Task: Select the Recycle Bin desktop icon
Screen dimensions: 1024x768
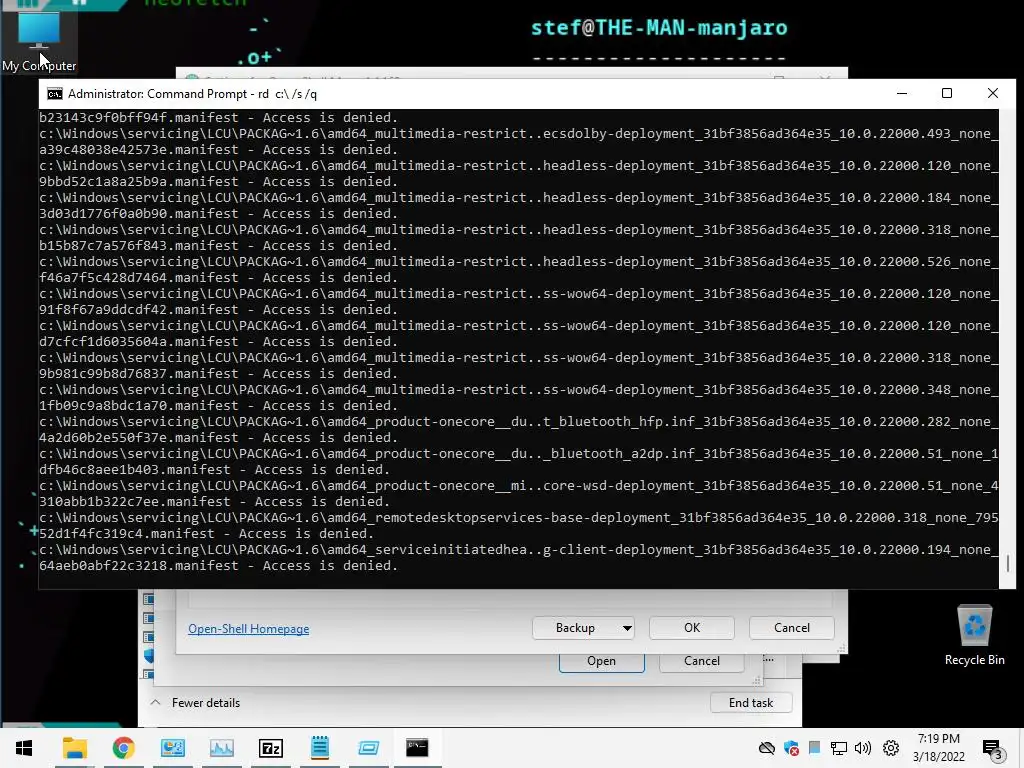Action: [x=974, y=635]
